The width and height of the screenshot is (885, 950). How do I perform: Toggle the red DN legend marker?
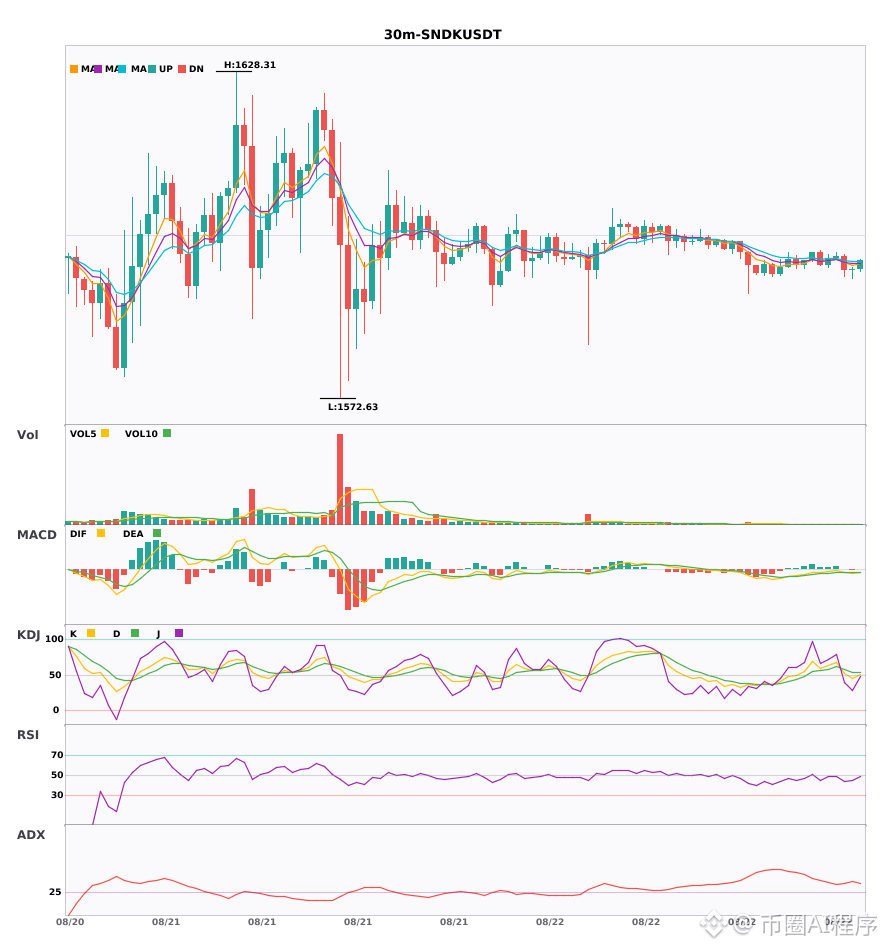pos(182,69)
